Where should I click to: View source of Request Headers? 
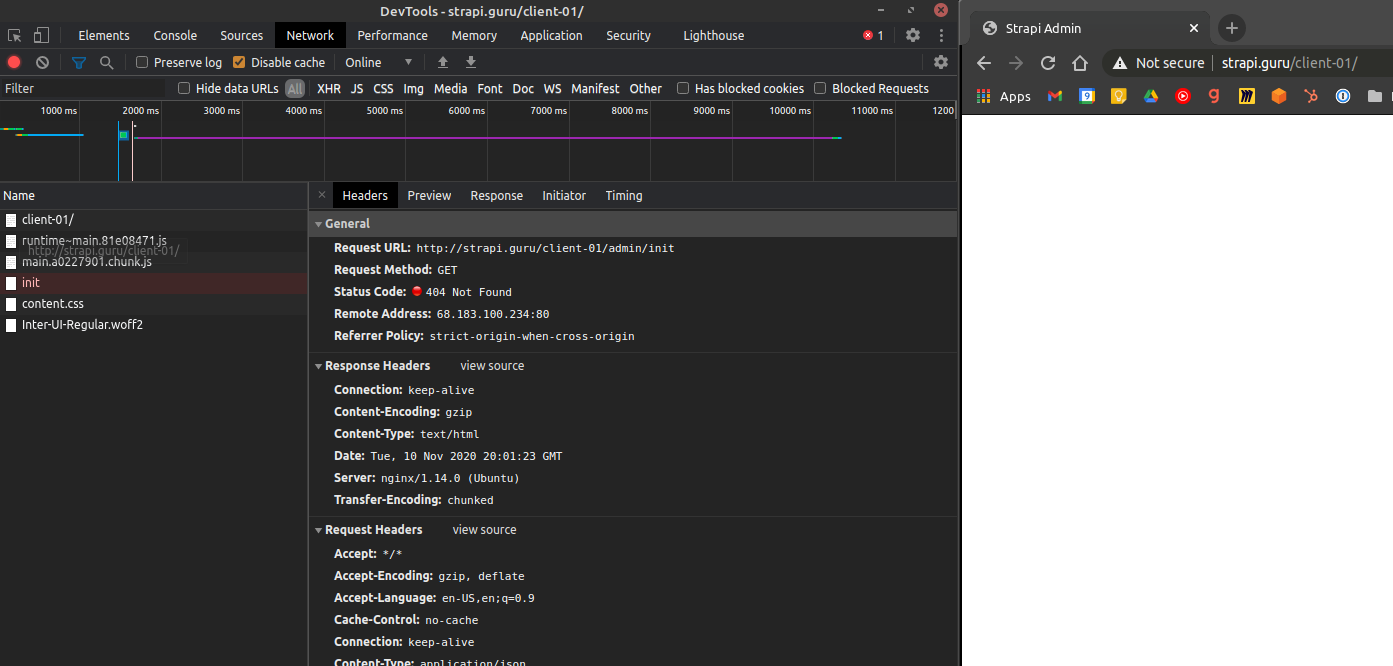coord(484,529)
